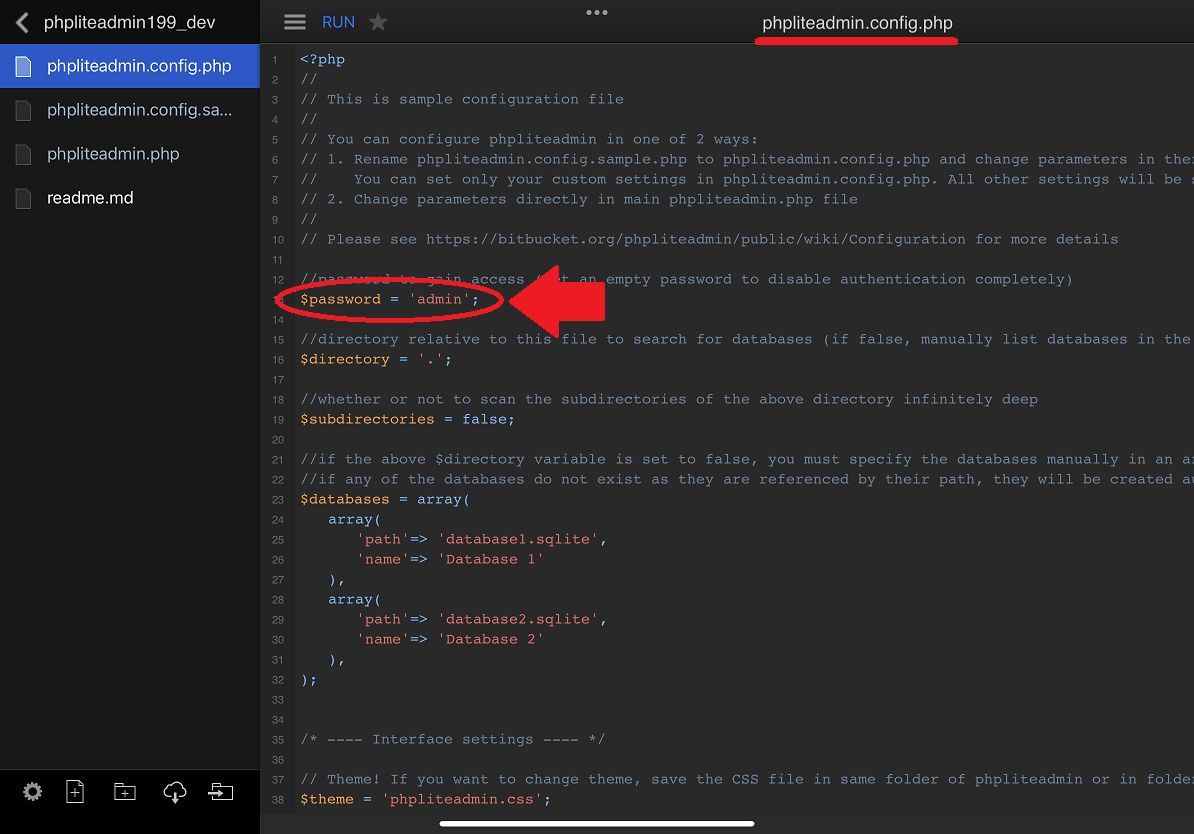Select the phpliteadmin.config.php title tab
The width and height of the screenshot is (1194, 834).
[857, 23]
